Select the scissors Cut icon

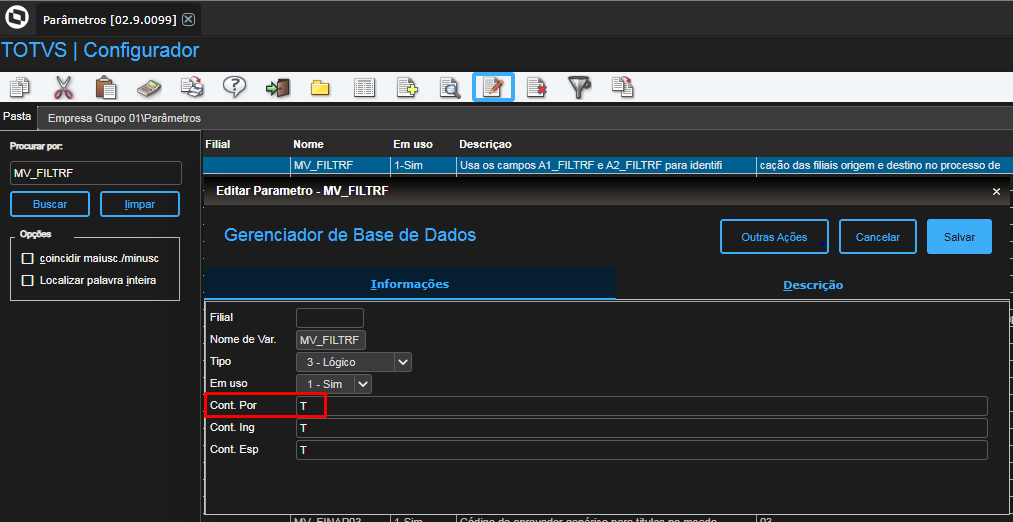(63, 87)
